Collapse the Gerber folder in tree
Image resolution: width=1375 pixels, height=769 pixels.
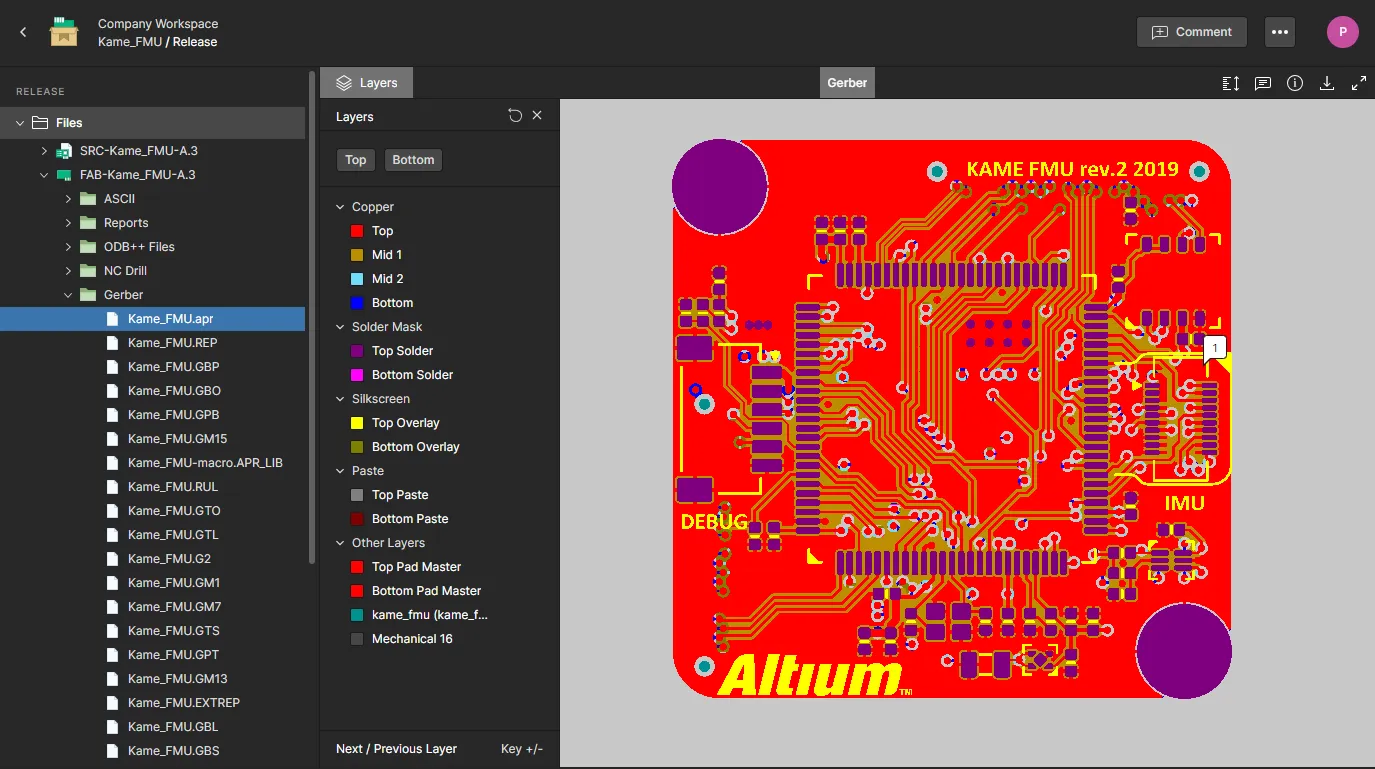(68, 295)
